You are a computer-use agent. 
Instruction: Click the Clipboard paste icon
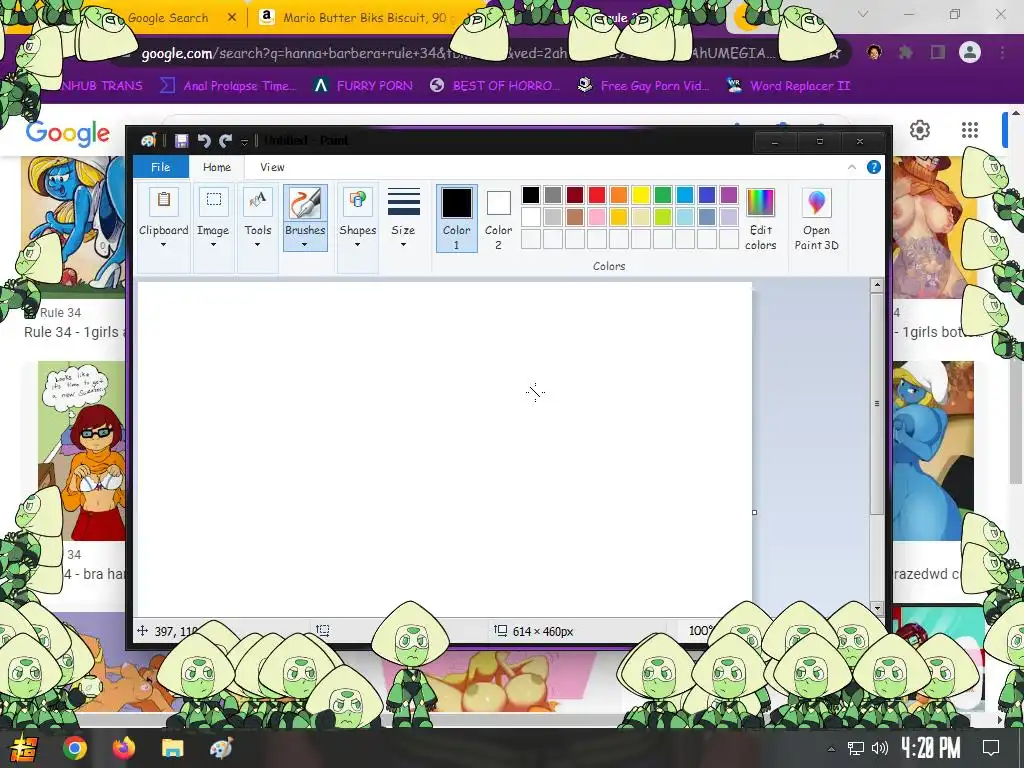click(164, 200)
